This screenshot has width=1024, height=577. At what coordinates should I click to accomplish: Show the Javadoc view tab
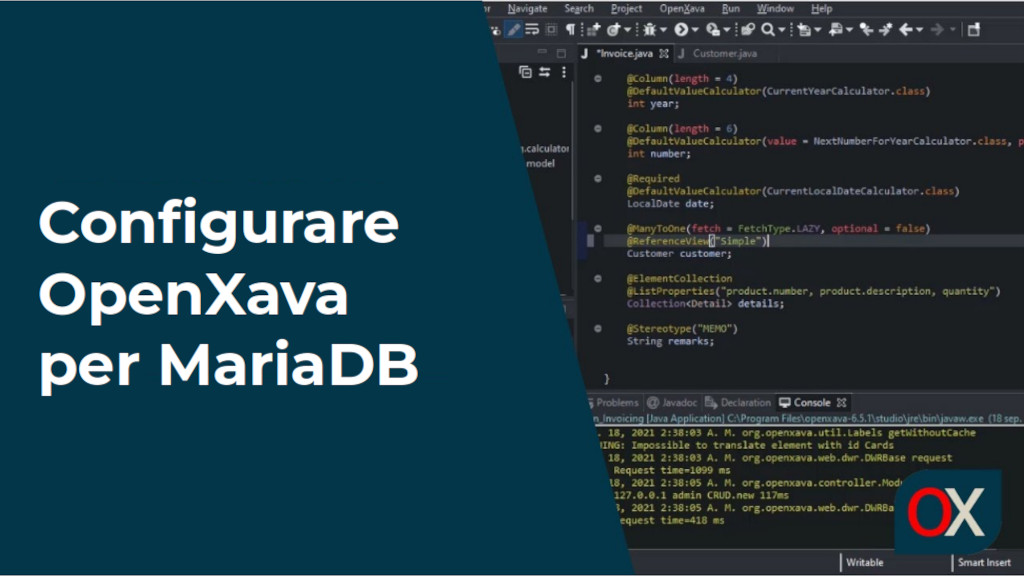click(673, 403)
